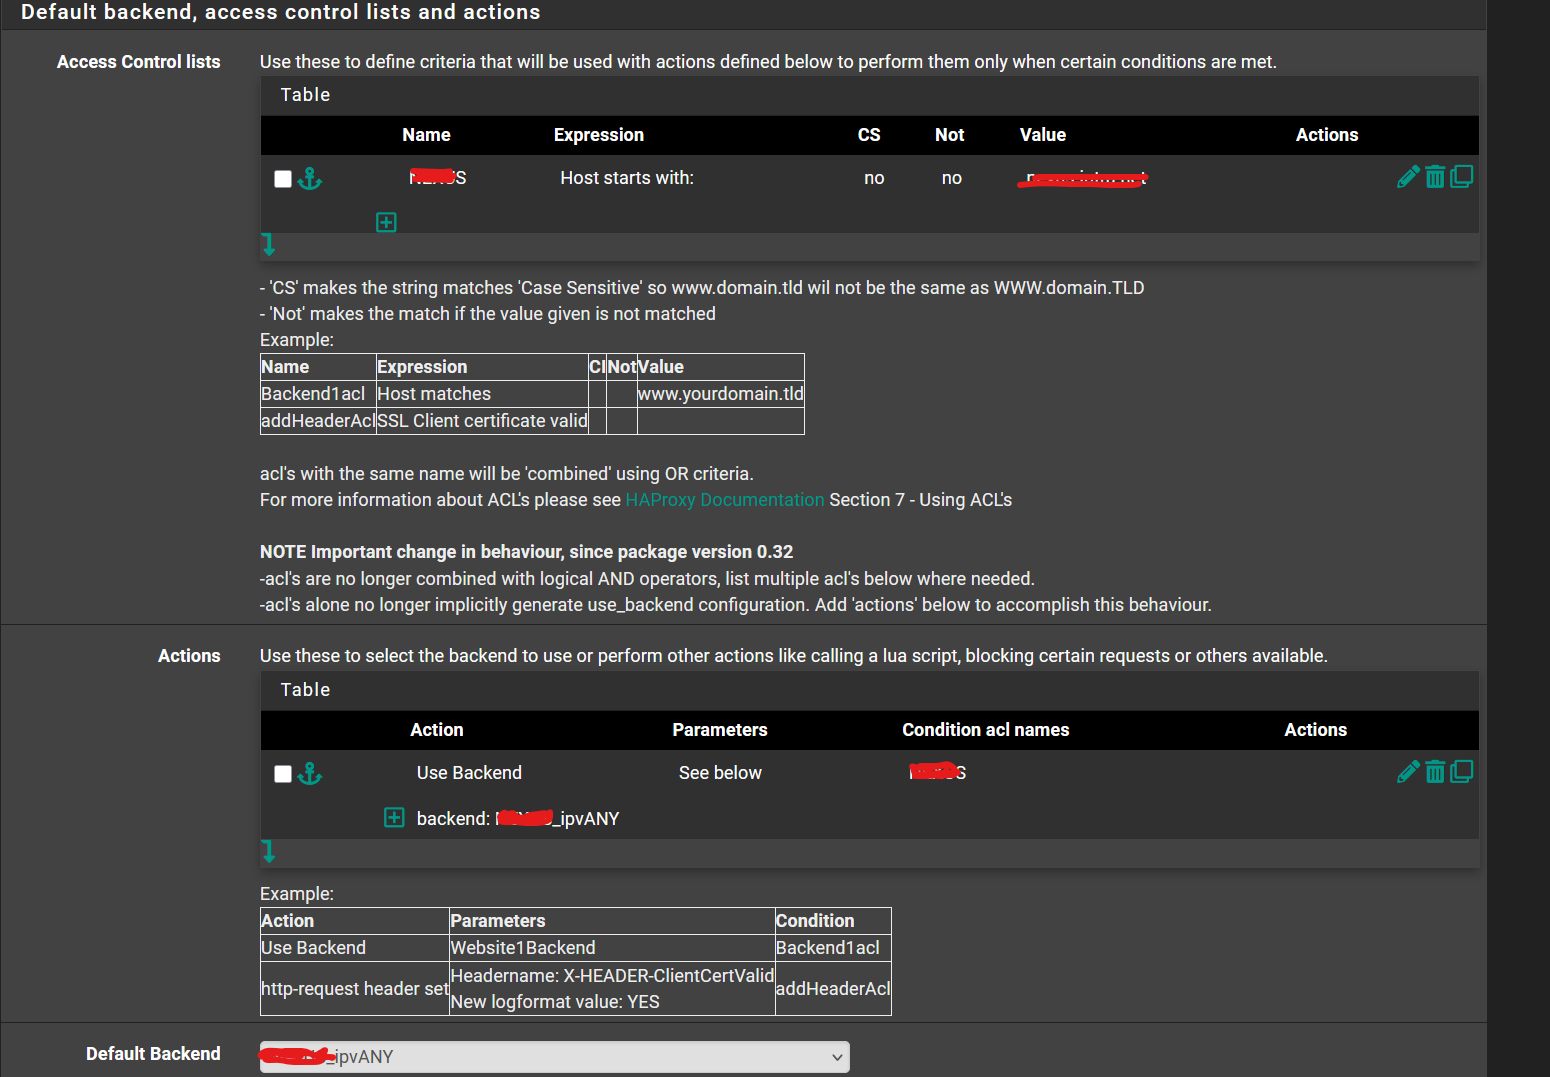Click the 'Use Backend' action cell
Viewport: 1550px width, 1077px height.
(469, 773)
